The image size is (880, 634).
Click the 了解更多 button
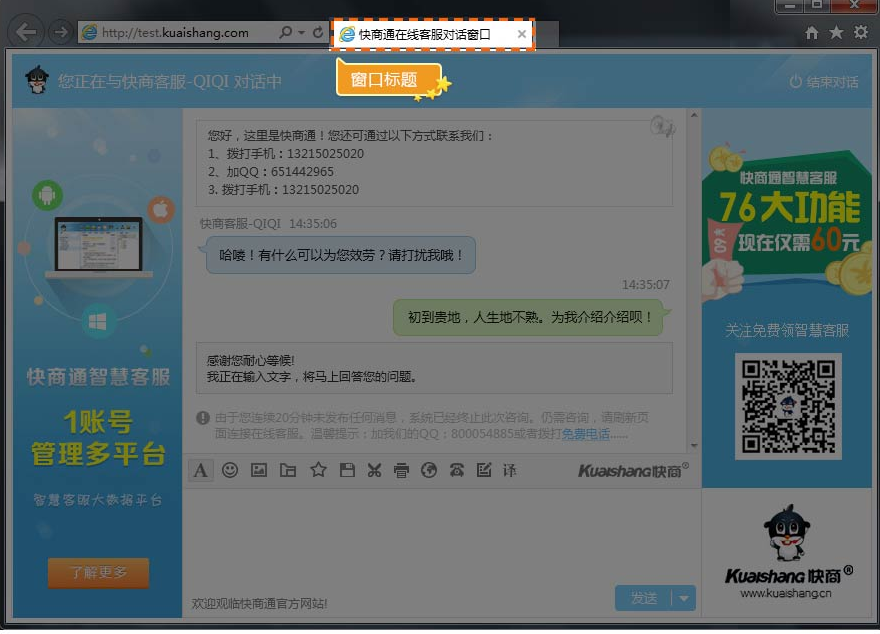(x=98, y=573)
